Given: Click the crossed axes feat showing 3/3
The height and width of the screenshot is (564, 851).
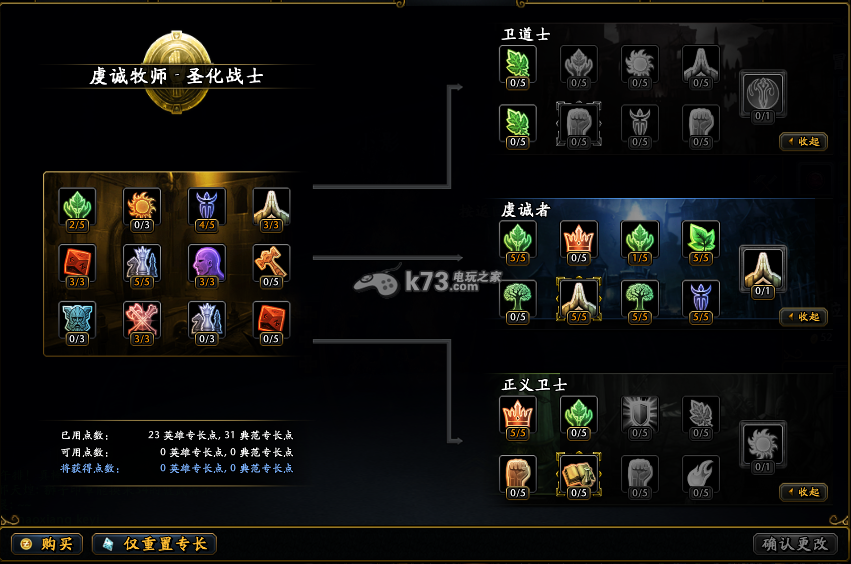Looking at the screenshot, I should point(142,322).
